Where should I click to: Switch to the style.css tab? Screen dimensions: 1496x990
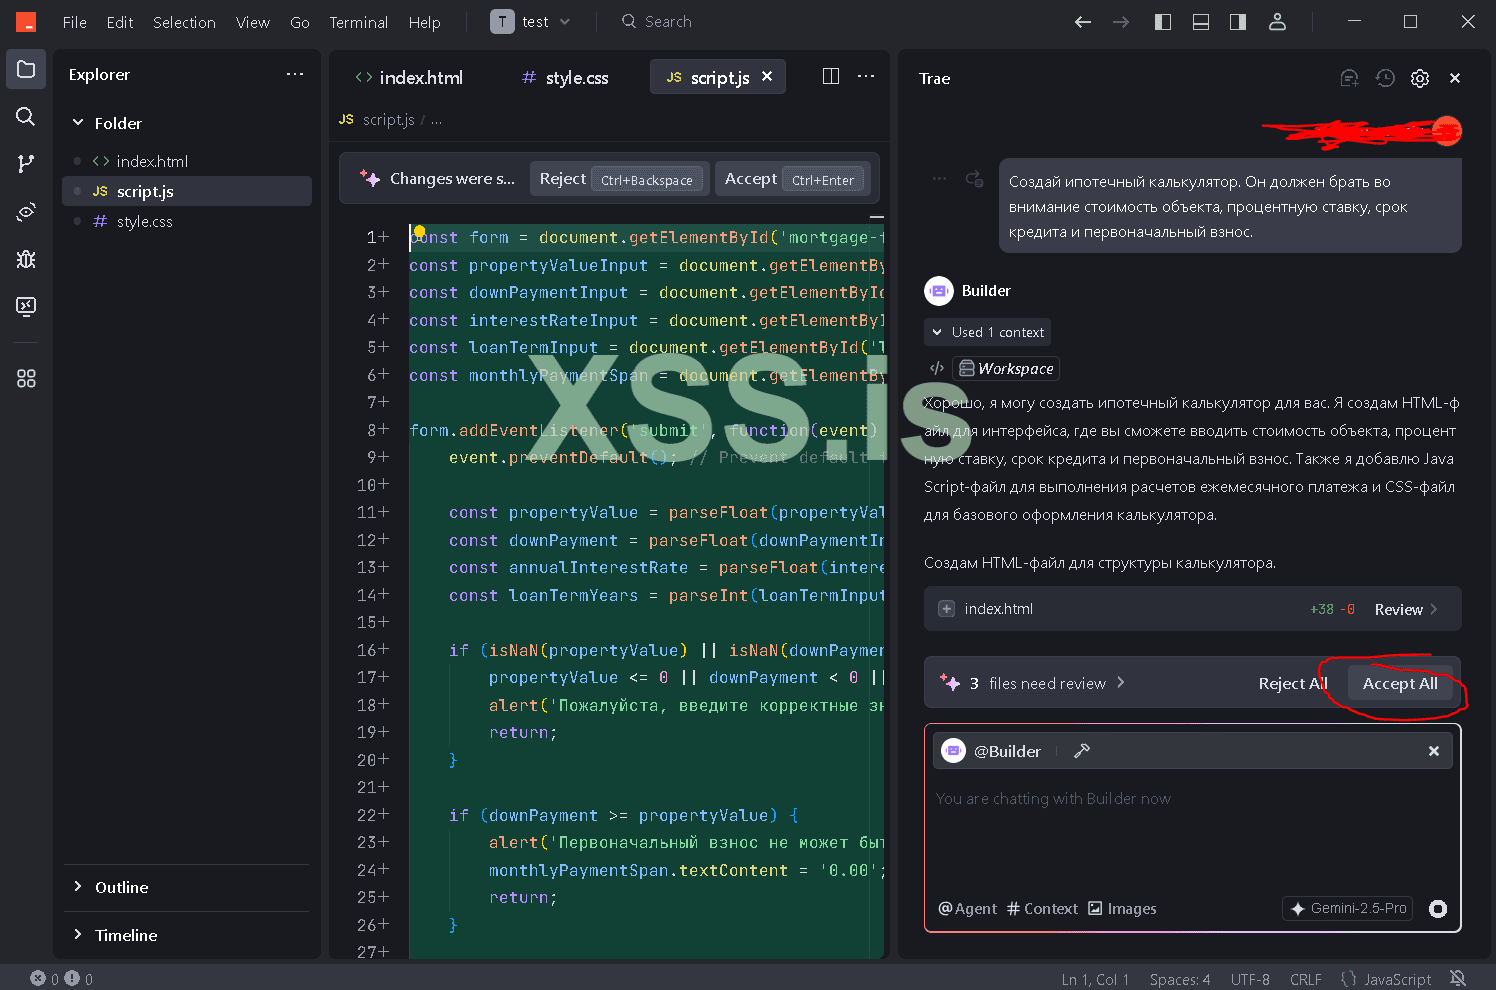(566, 77)
